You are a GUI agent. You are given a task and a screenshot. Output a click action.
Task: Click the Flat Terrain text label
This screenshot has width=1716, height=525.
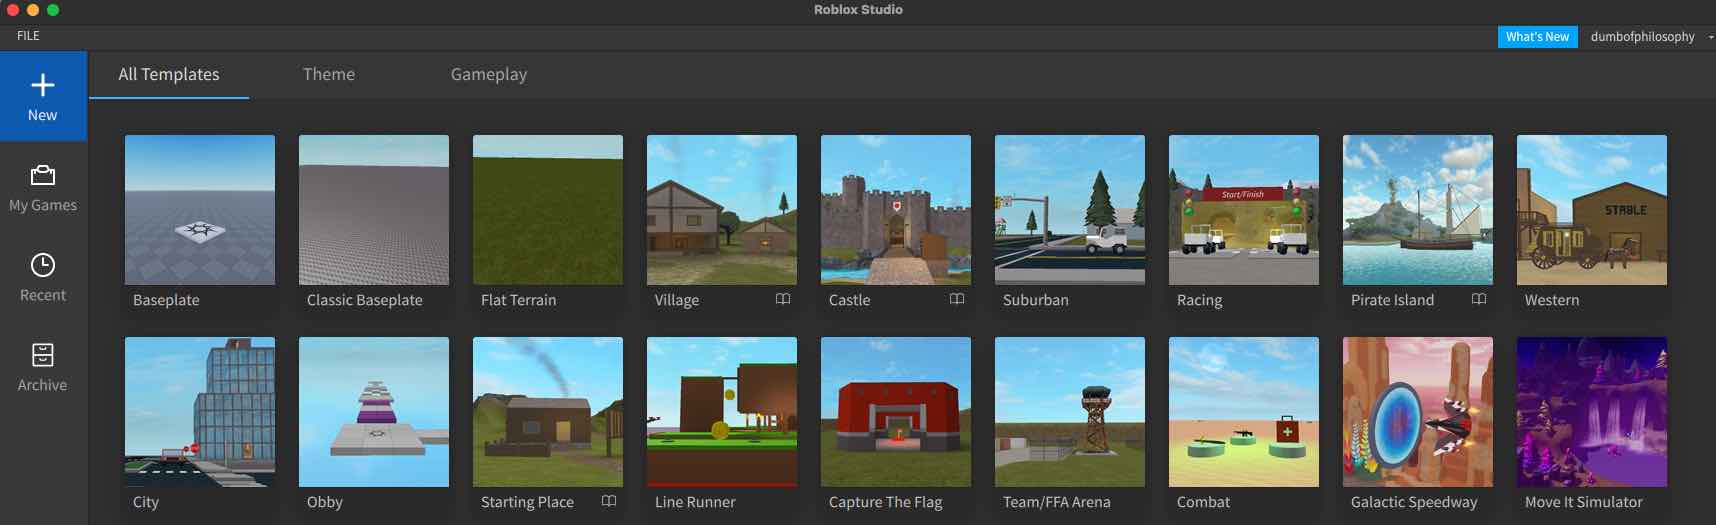pyautogui.click(x=518, y=300)
